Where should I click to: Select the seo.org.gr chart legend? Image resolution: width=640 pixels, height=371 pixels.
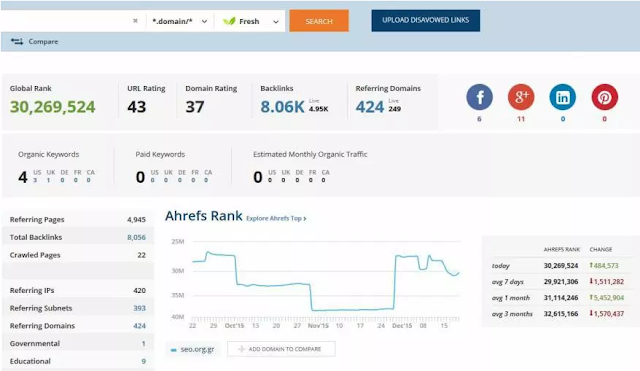pyautogui.click(x=193, y=349)
